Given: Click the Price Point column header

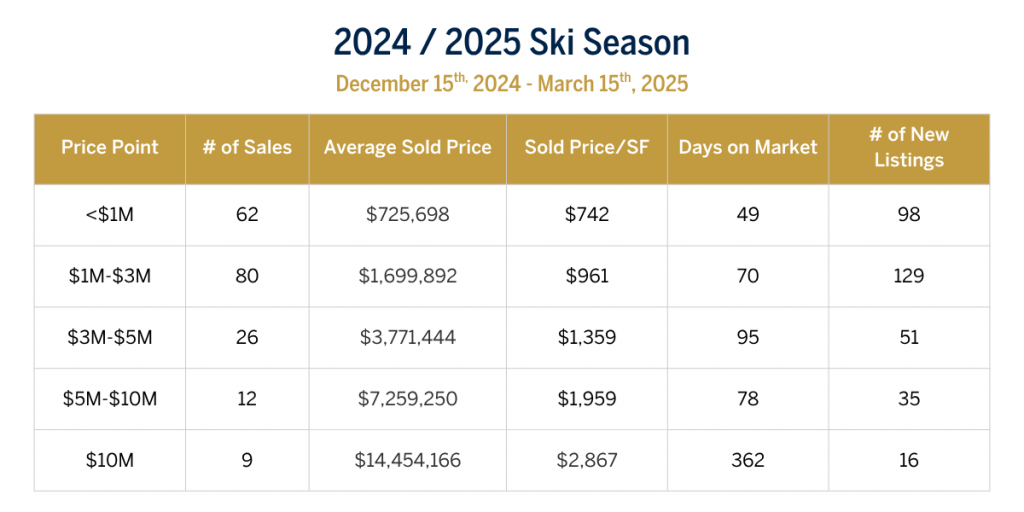Looking at the screenshot, I should tap(110, 148).
